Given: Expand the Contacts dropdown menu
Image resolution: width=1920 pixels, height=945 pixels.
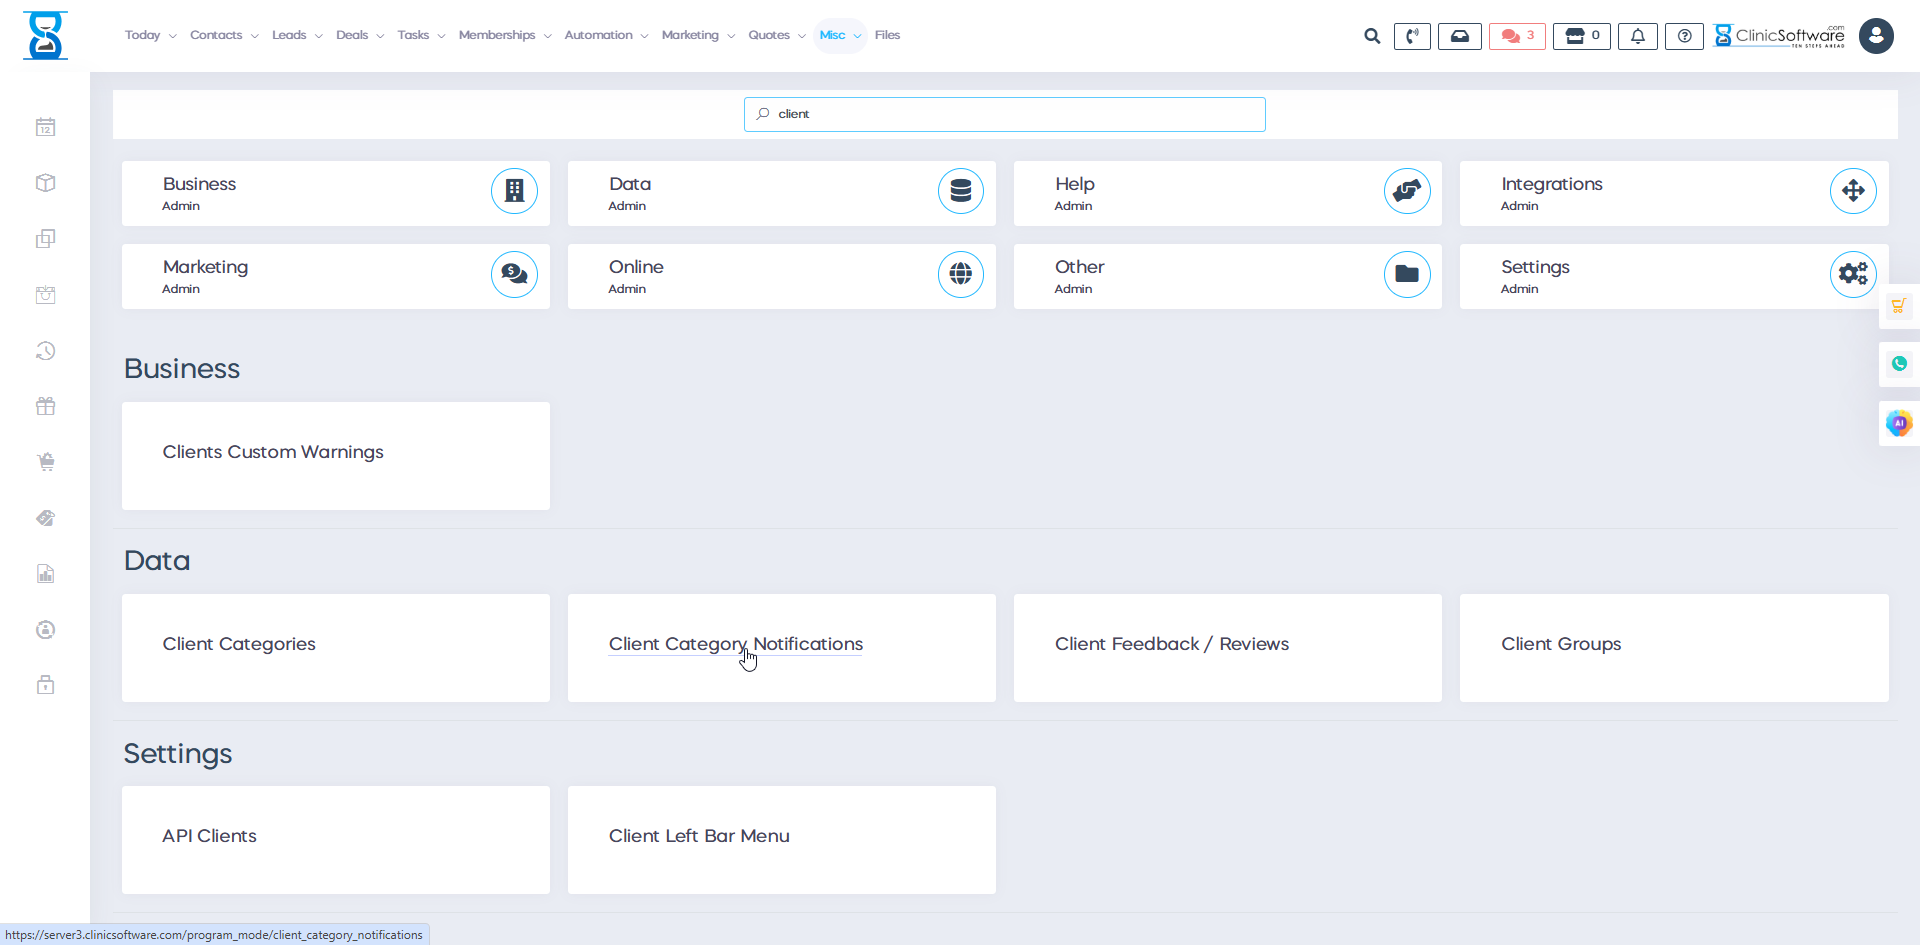Looking at the screenshot, I should [224, 35].
